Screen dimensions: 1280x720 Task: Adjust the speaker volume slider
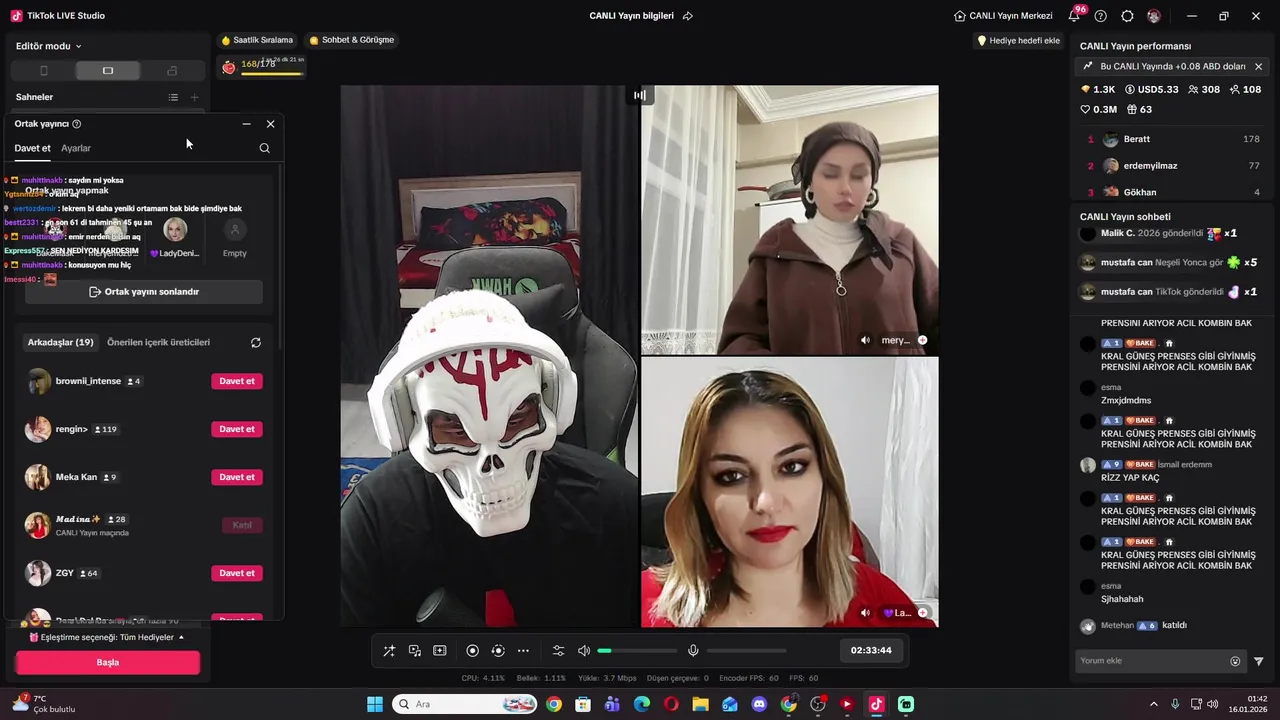[x=637, y=650]
